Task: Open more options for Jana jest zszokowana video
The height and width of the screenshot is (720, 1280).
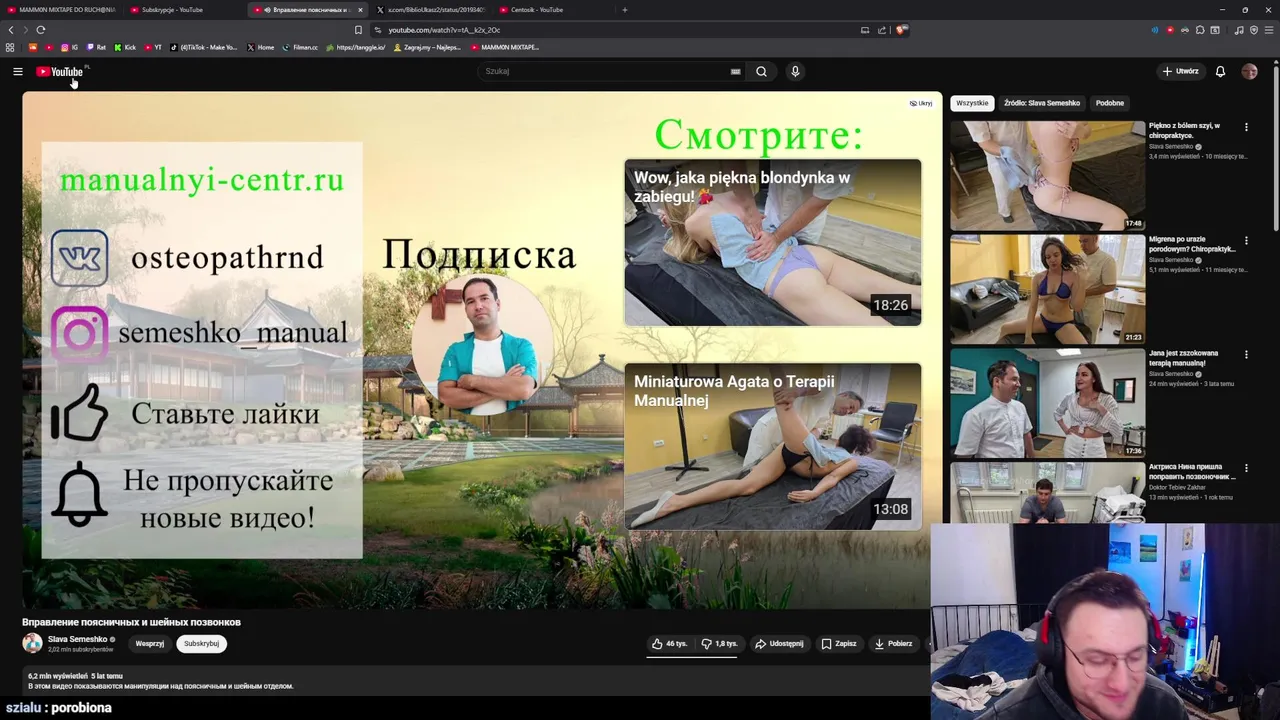Action: 1246,355
